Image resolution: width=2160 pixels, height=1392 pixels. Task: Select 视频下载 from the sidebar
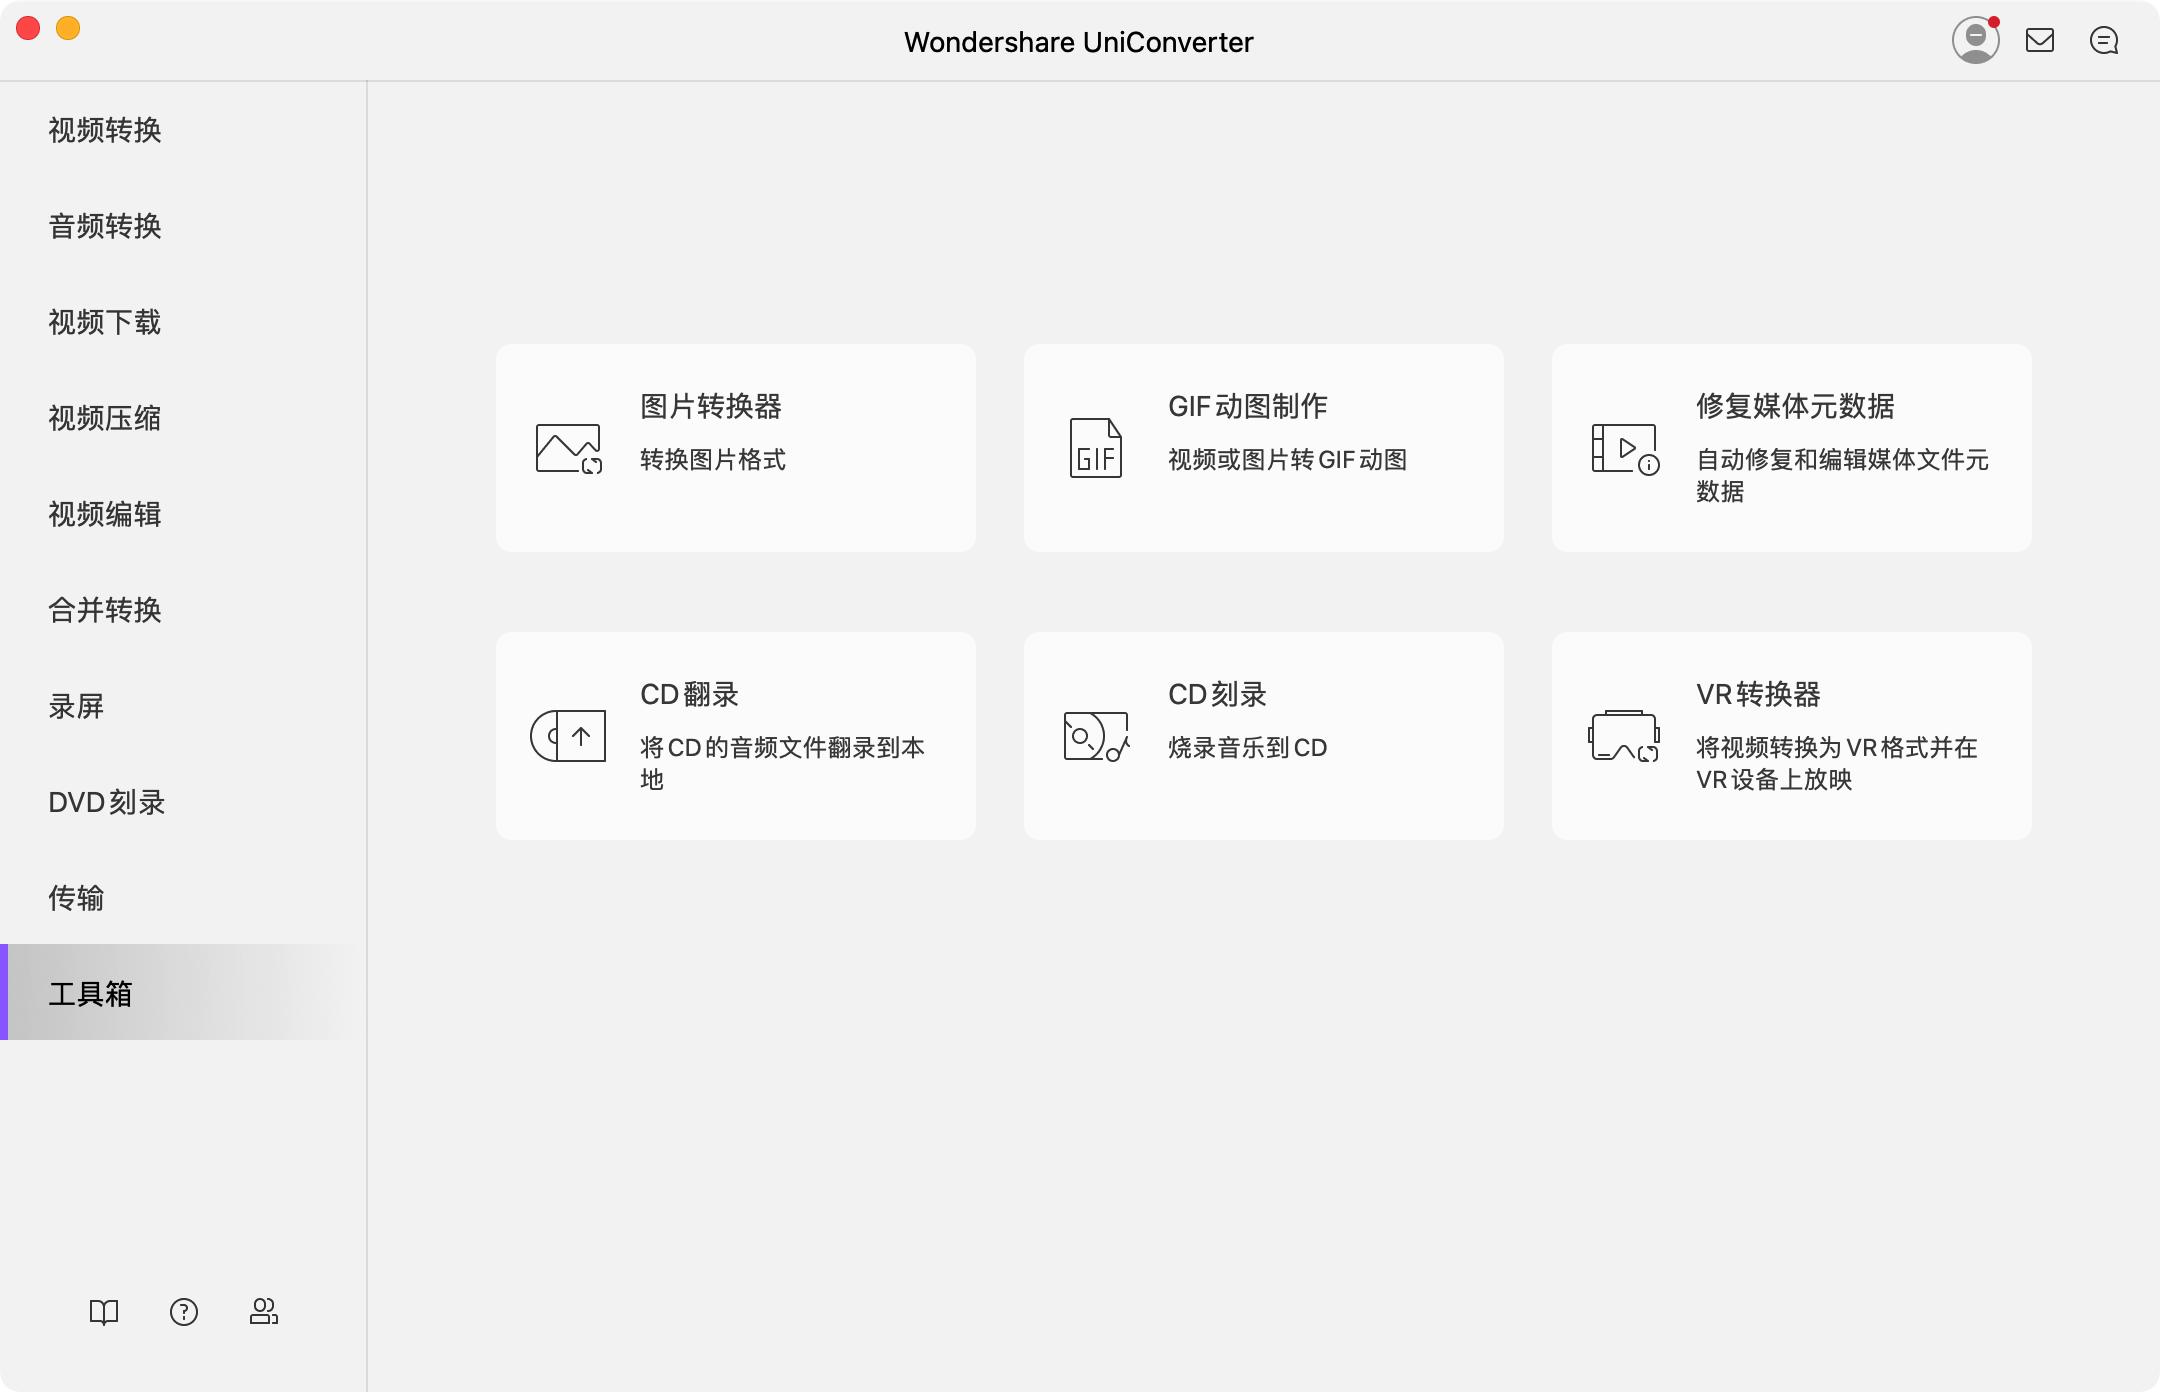click(x=107, y=322)
